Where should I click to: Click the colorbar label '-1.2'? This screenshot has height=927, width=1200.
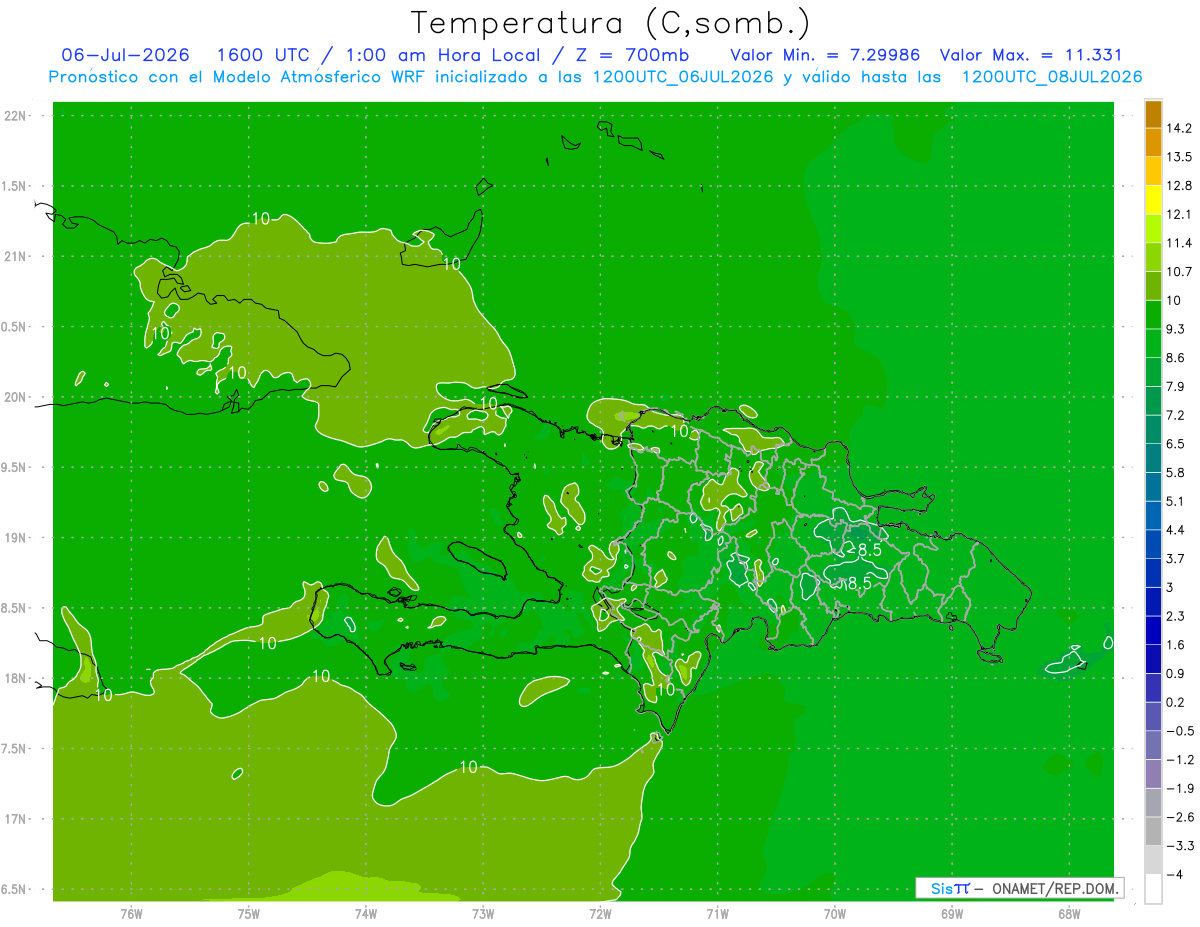click(1180, 759)
